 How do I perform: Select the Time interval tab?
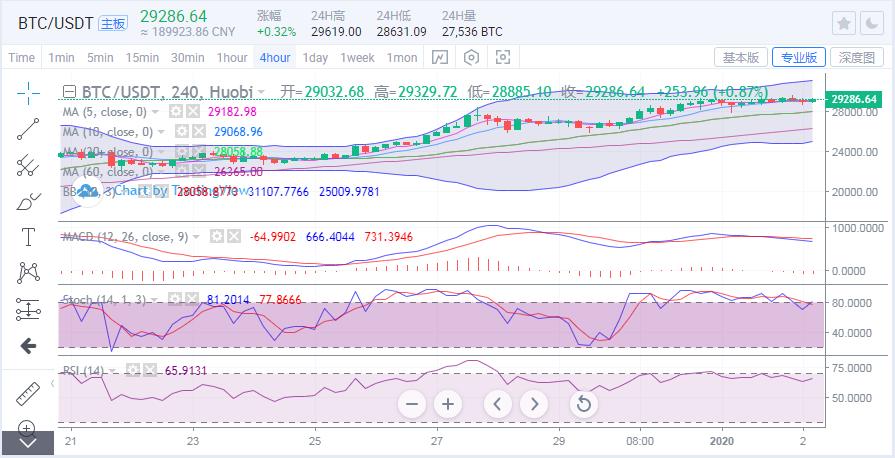pos(22,58)
